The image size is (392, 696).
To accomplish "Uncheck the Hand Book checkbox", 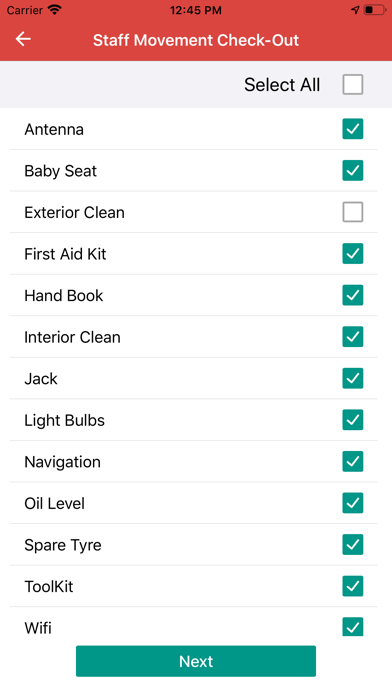I will [x=352, y=295].
